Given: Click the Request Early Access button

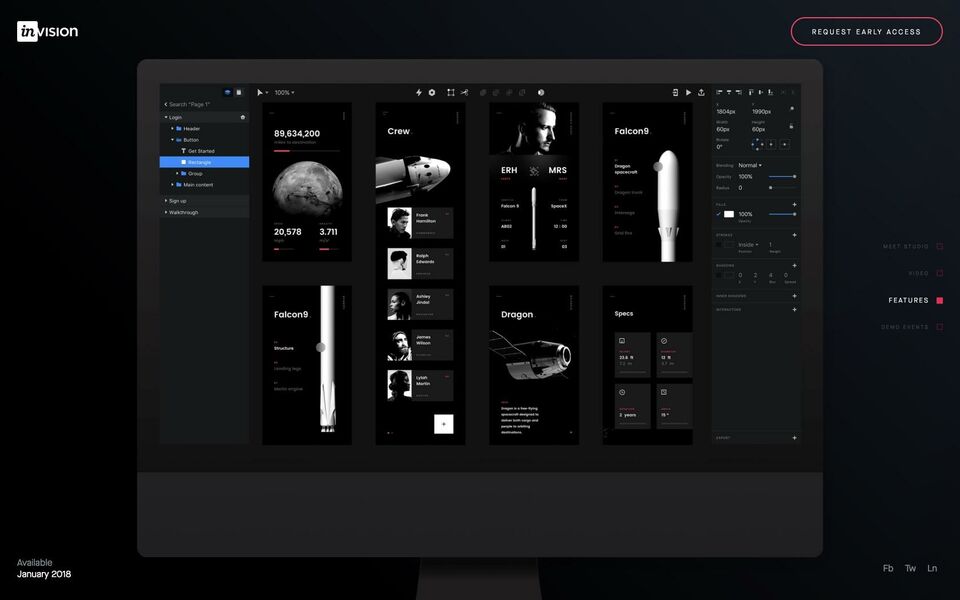Looking at the screenshot, I should 866,31.
